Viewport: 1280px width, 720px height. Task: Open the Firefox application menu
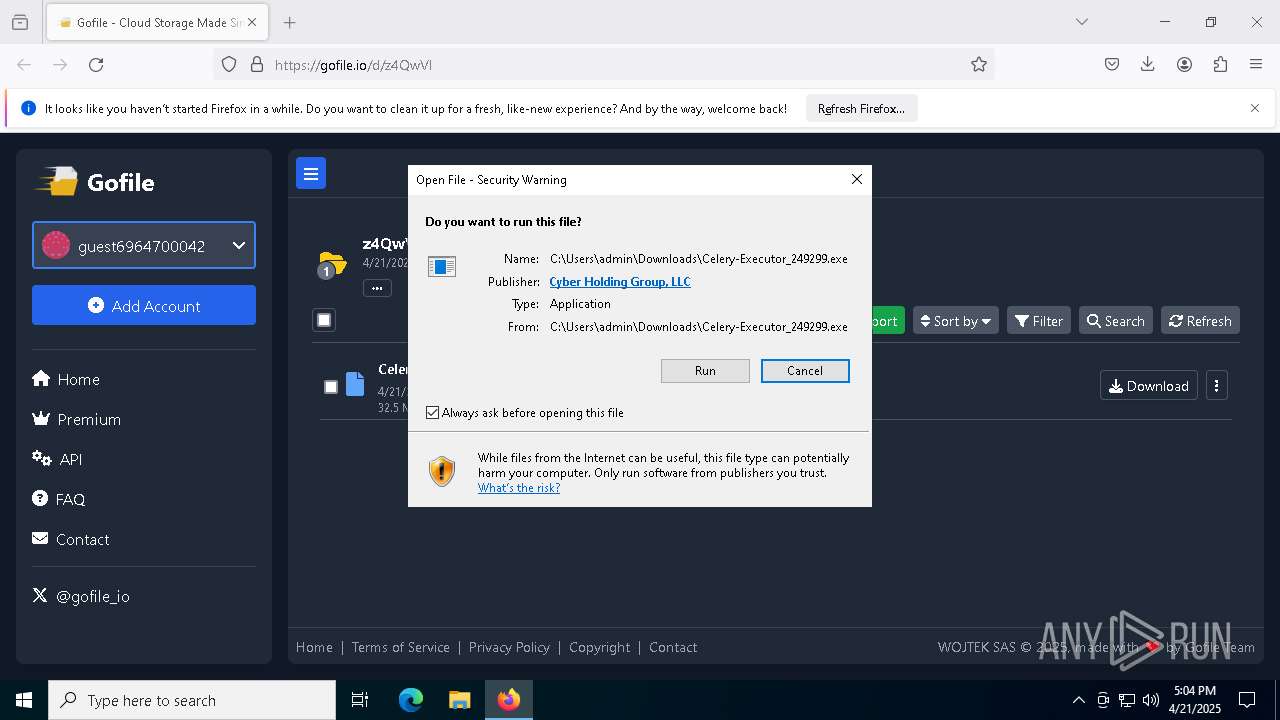1256,65
